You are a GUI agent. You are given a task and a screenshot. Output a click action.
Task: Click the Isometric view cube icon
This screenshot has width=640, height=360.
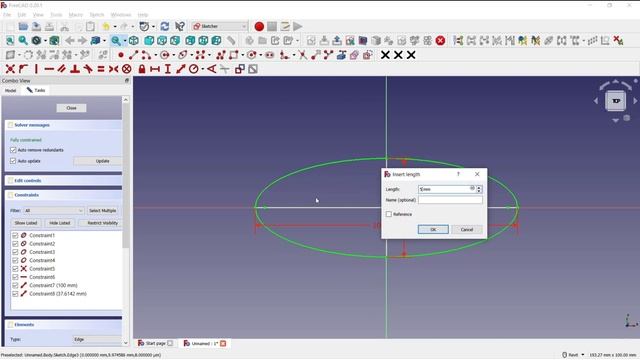pyautogui.click(x=133, y=40)
